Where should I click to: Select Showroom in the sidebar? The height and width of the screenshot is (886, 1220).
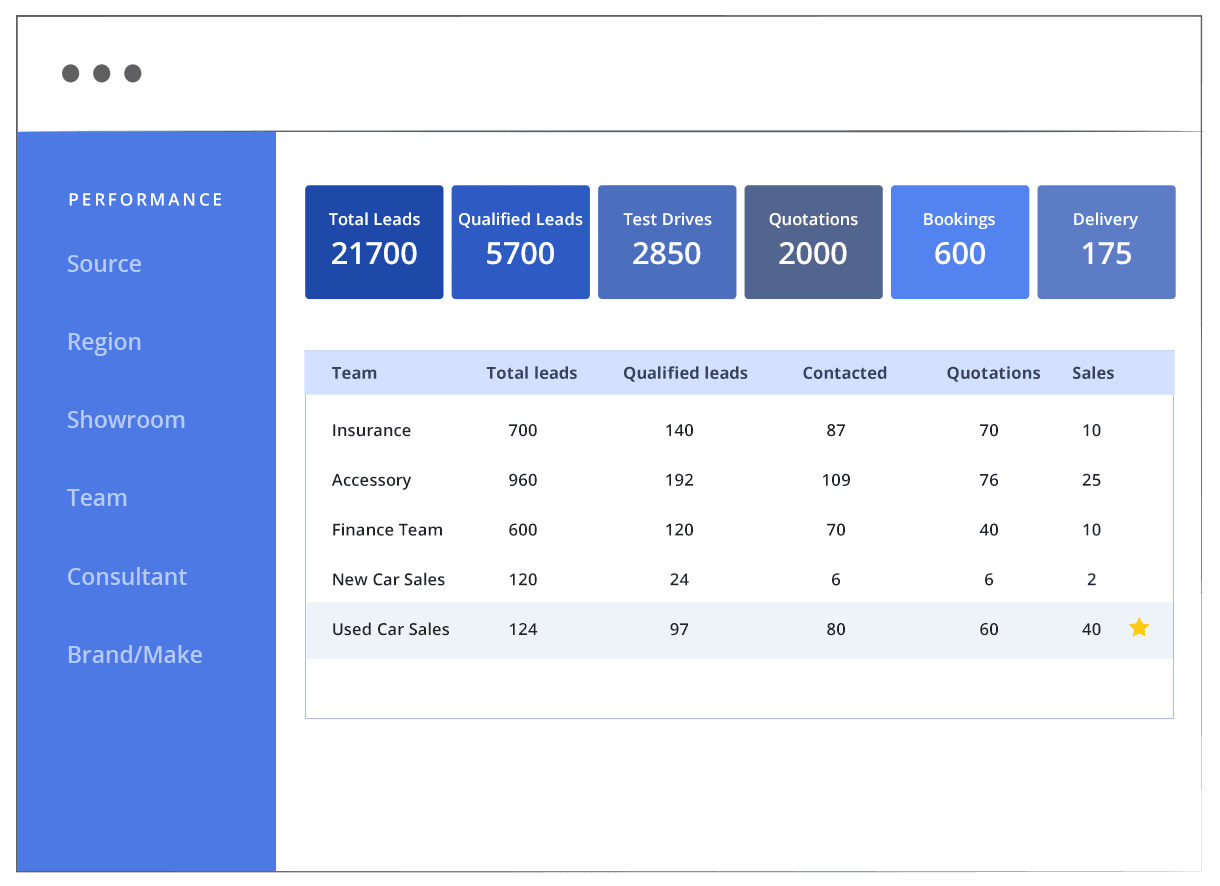coord(126,420)
